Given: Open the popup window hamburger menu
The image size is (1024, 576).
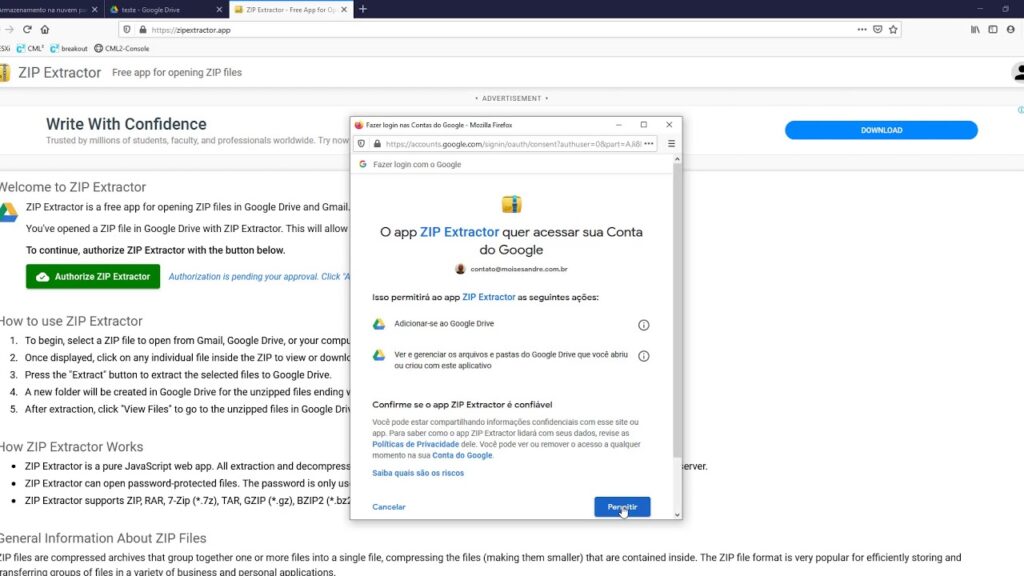Looking at the screenshot, I should (671, 144).
